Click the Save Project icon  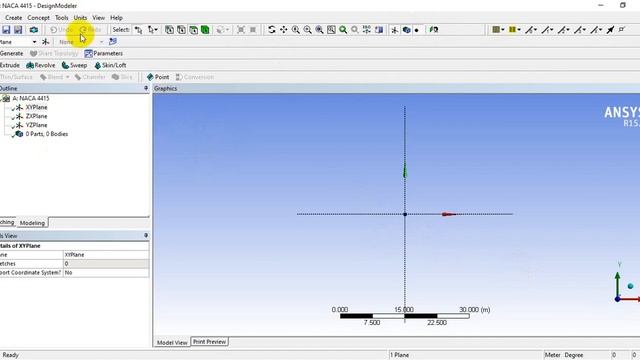tap(6, 30)
